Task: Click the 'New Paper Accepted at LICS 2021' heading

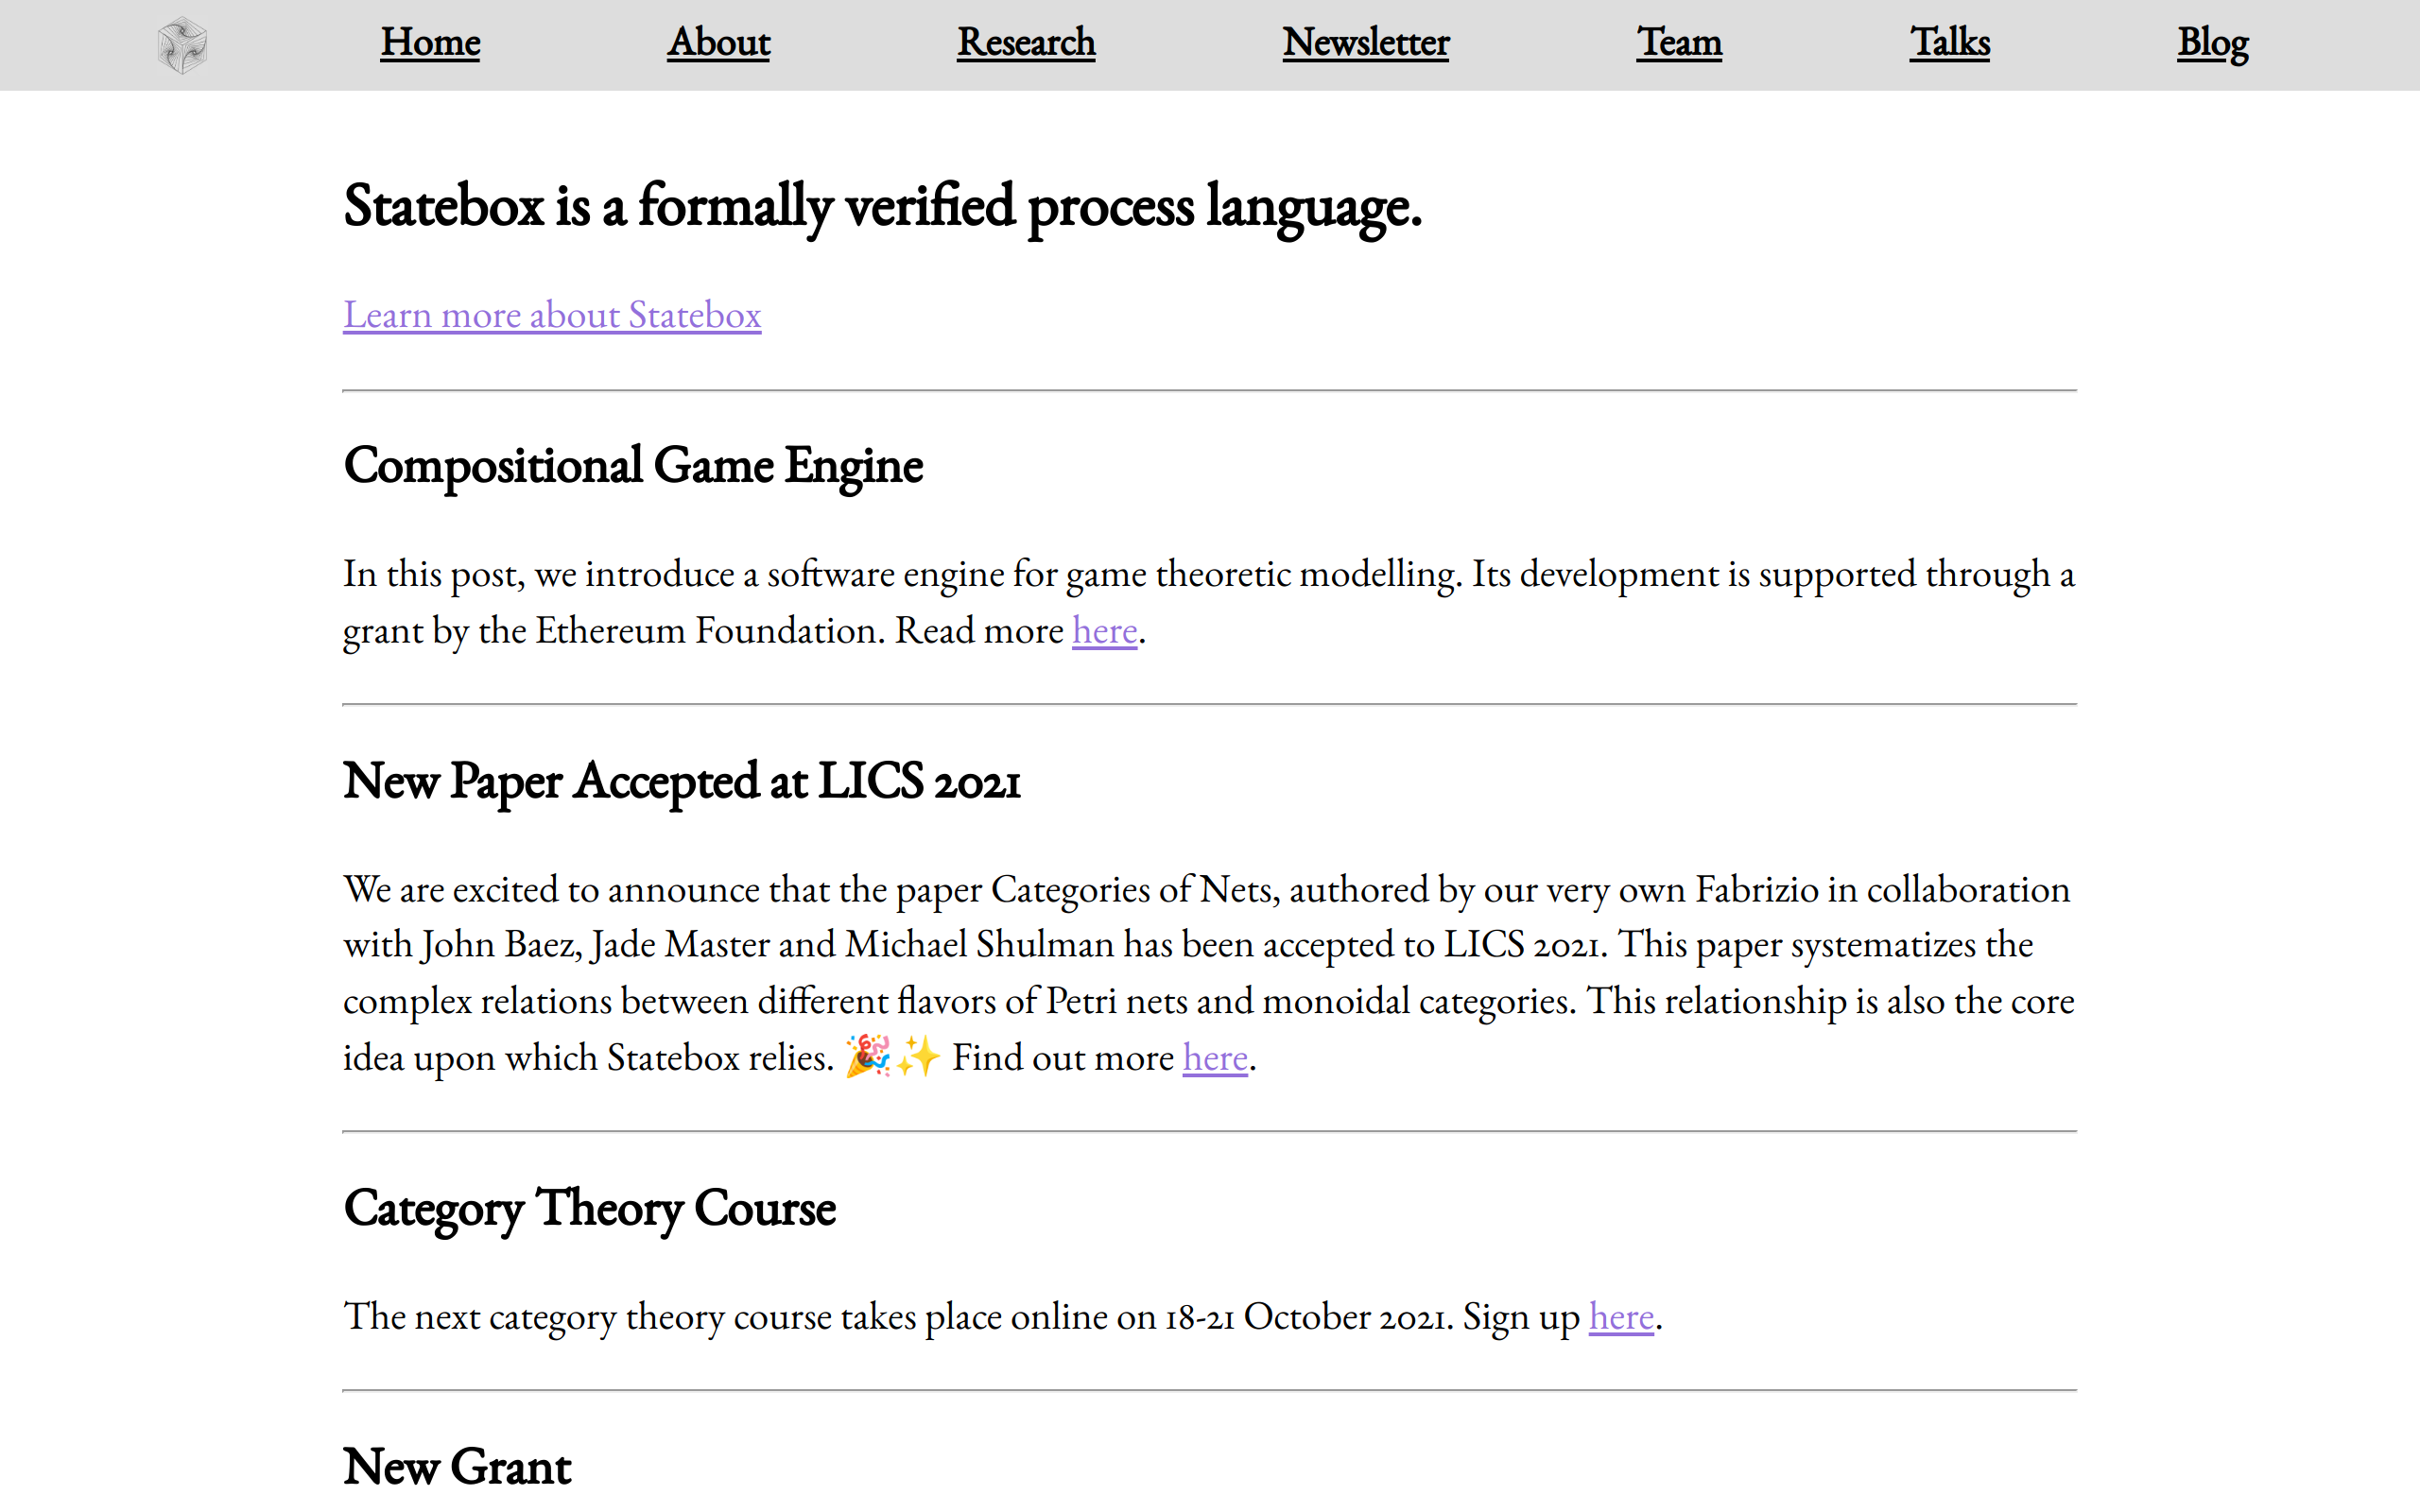Action: coord(681,782)
